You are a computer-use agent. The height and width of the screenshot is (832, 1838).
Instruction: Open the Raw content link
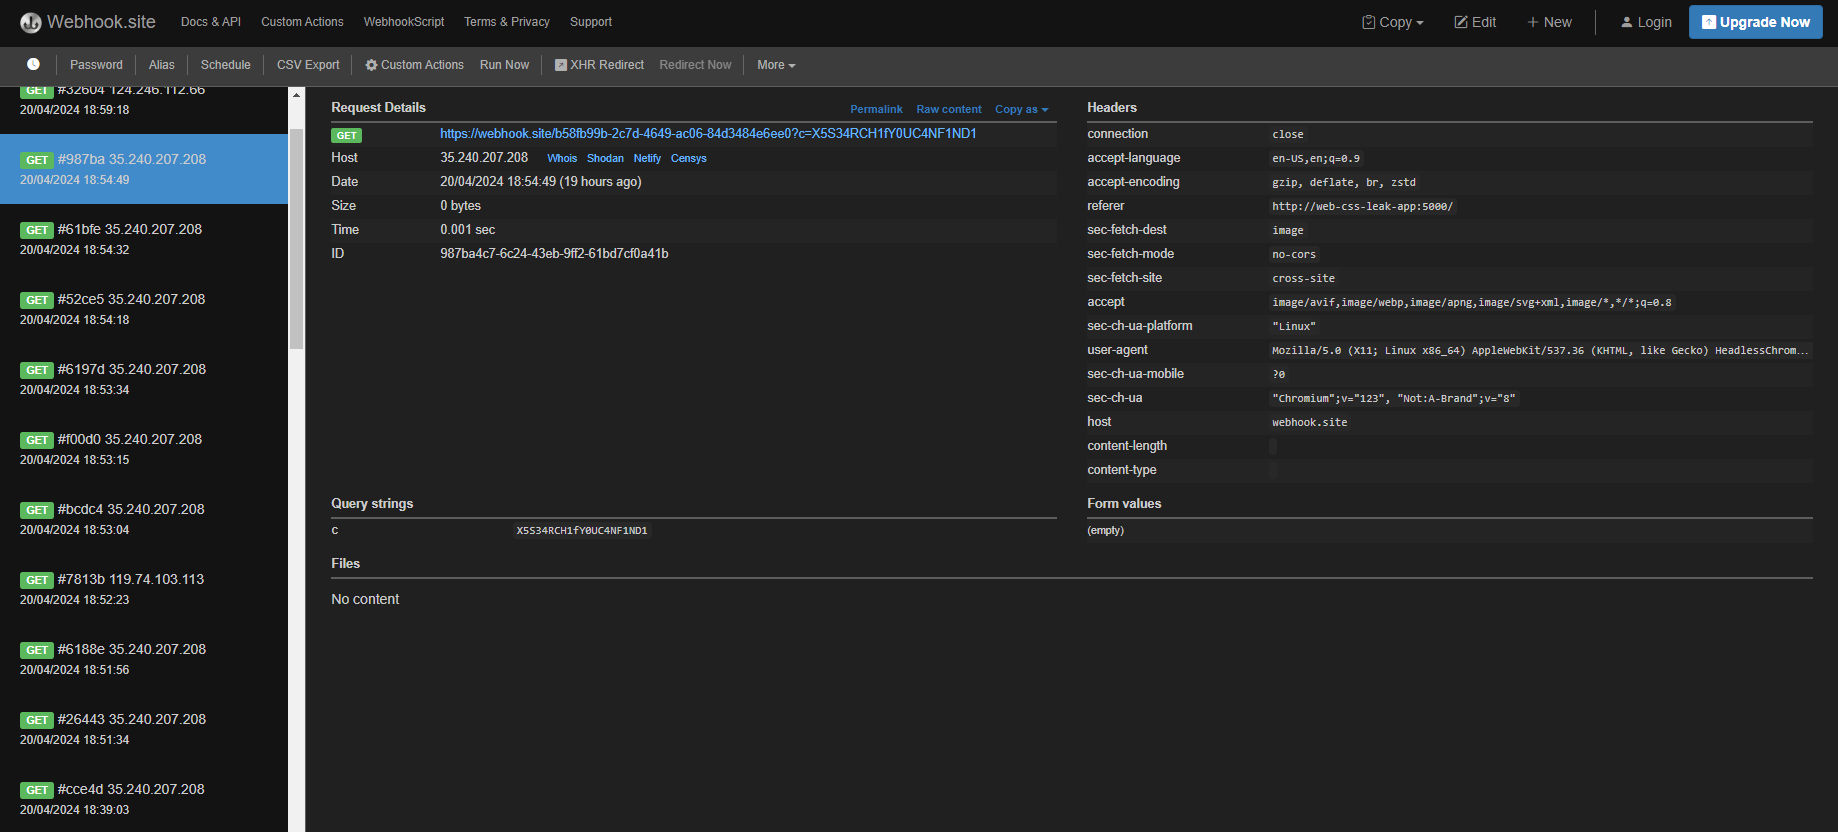(x=949, y=109)
